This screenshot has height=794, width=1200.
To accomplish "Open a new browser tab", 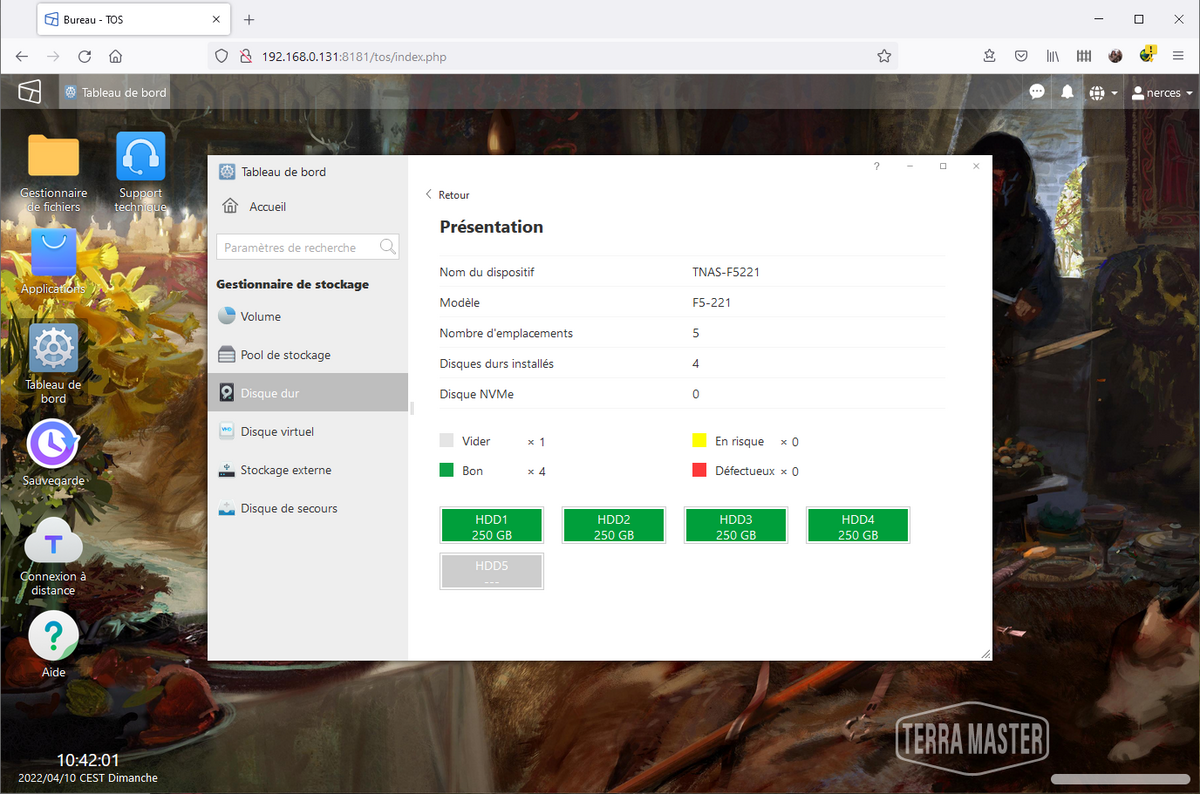I will point(249,19).
